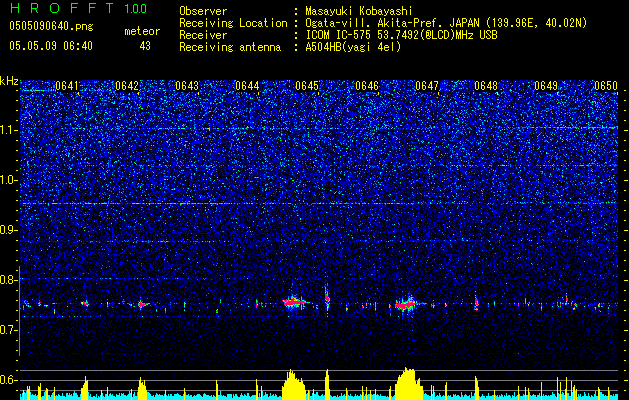
Task: Click the HROFFT title text
Action: pyautogui.click(x=62, y=8)
